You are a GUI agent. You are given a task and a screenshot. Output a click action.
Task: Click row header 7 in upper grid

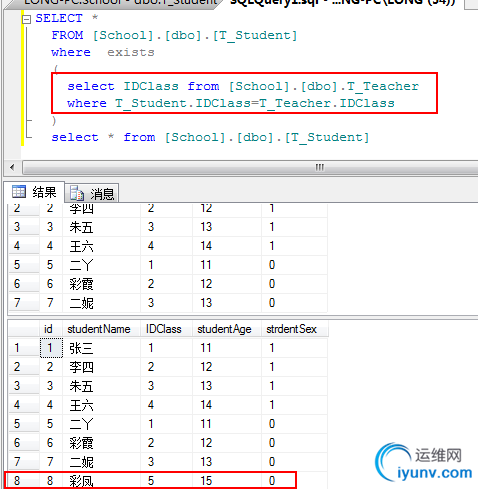(x=23, y=303)
